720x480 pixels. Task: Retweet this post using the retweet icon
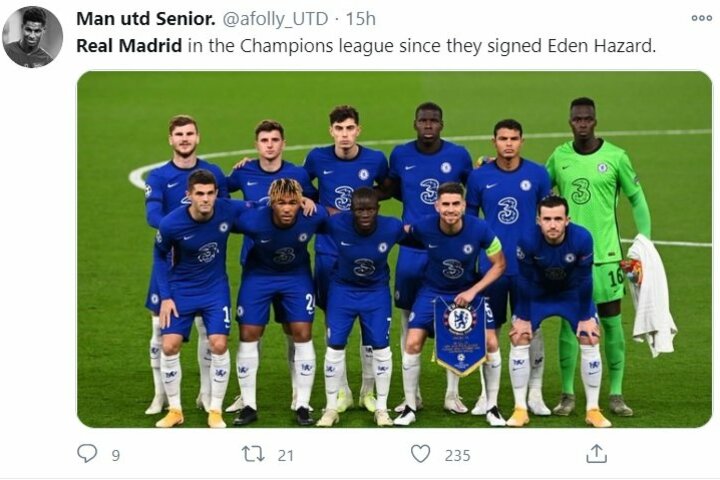coord(253,454)
